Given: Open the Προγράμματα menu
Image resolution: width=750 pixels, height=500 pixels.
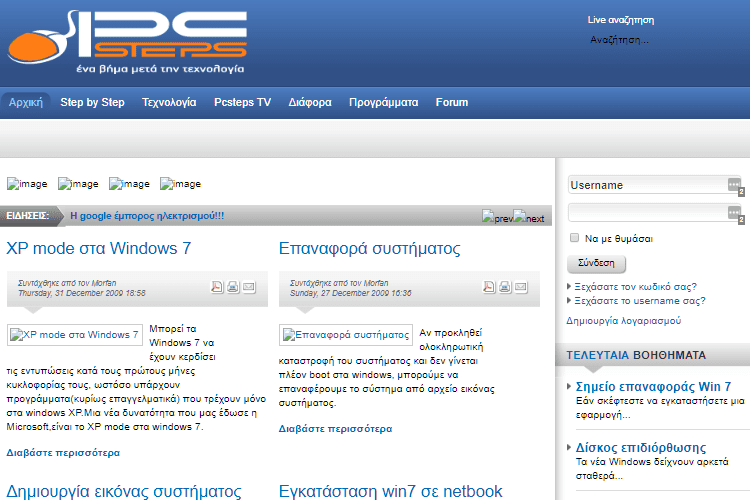Looking at the screenshot, I should coord(384,102).
